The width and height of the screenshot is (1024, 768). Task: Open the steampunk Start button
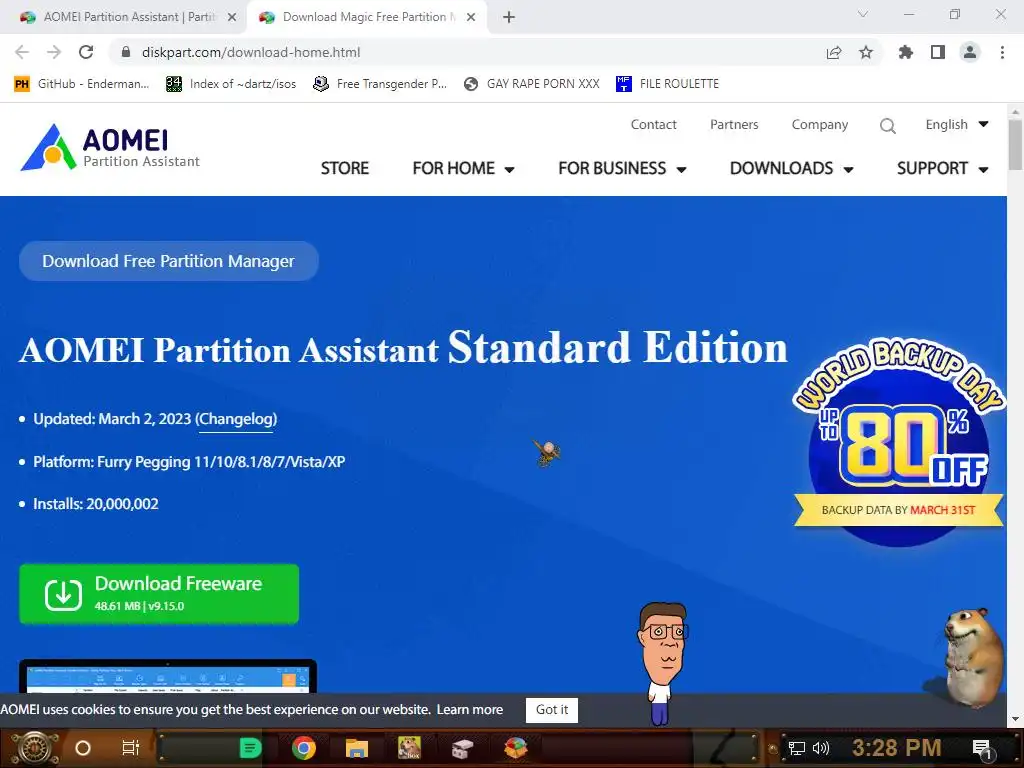pyautogui.click(x=34, y=748)
